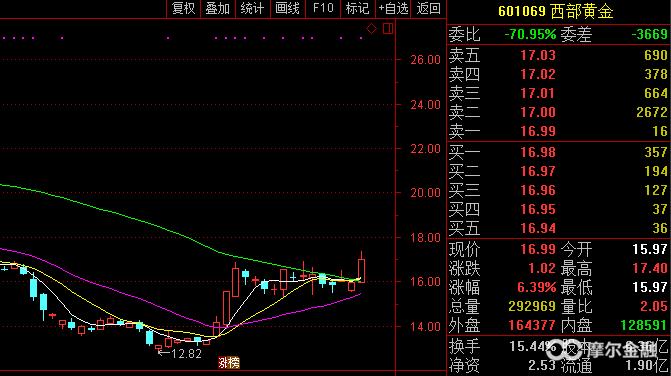The width and height of the screenshot is (671, 376).
Task: Click 卖五 volume 690
Action: click(x=656, y=55)
